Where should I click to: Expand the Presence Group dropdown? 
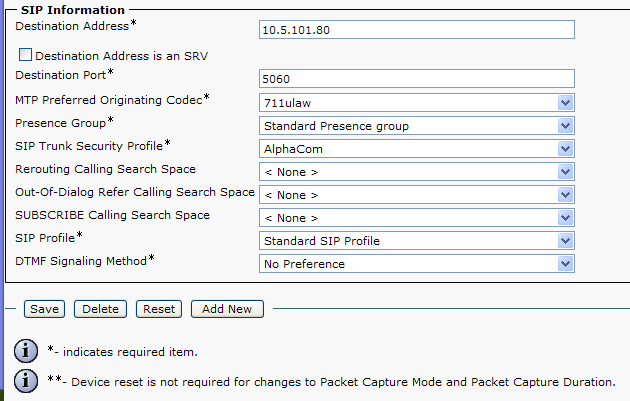pyautogui.click(x=415, y=125)
